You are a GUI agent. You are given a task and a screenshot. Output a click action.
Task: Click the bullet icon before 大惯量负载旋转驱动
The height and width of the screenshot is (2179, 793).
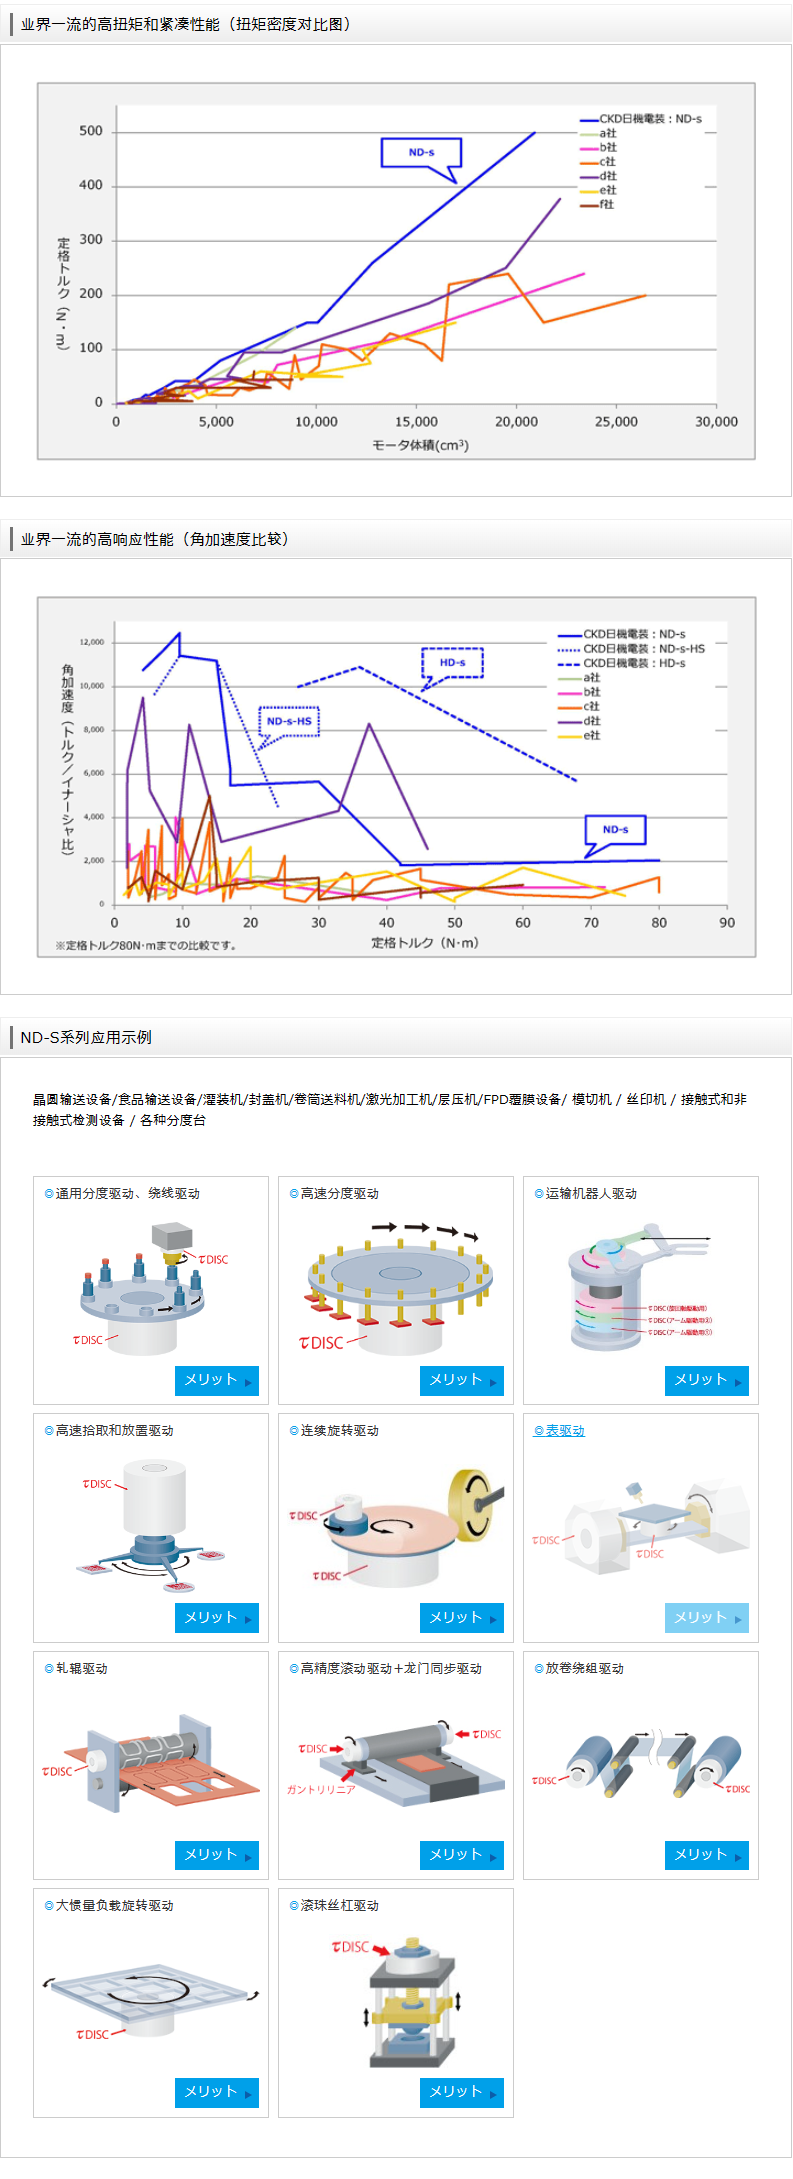[49, 1906]
